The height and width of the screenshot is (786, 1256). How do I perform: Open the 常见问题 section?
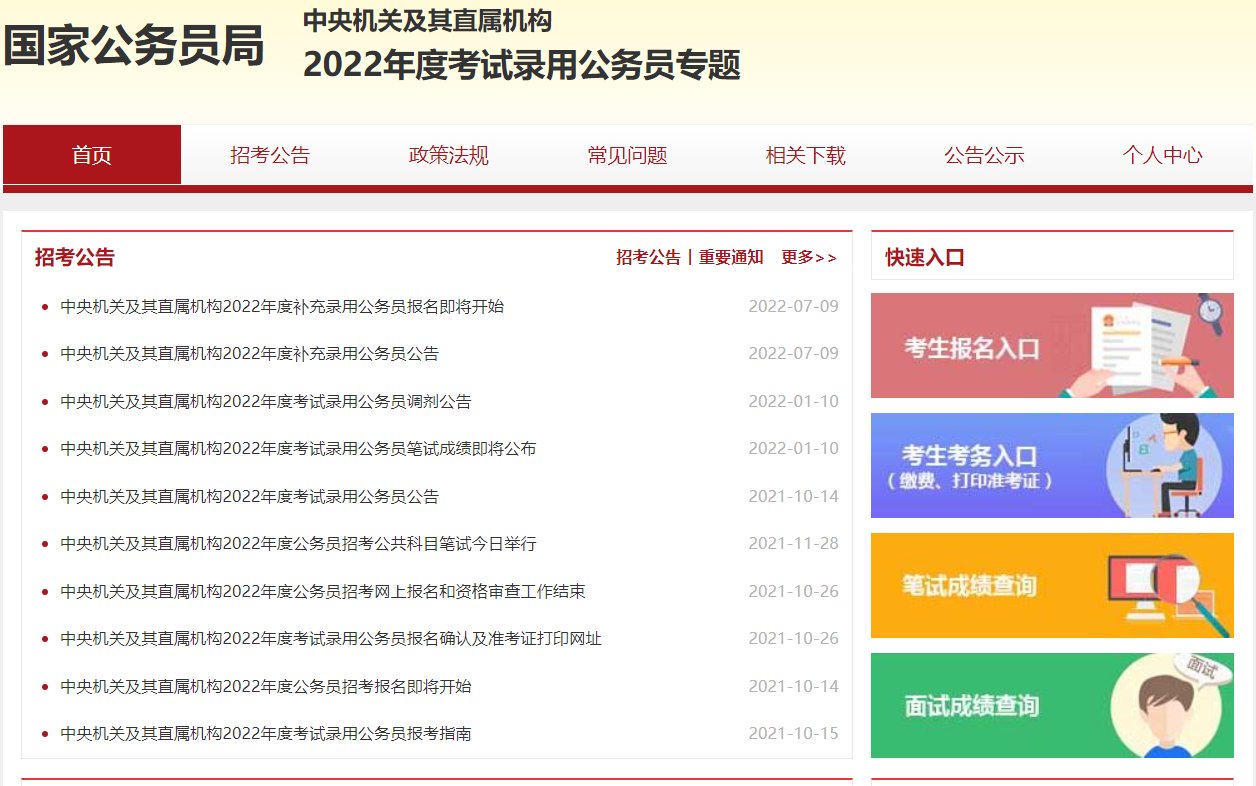626,154
